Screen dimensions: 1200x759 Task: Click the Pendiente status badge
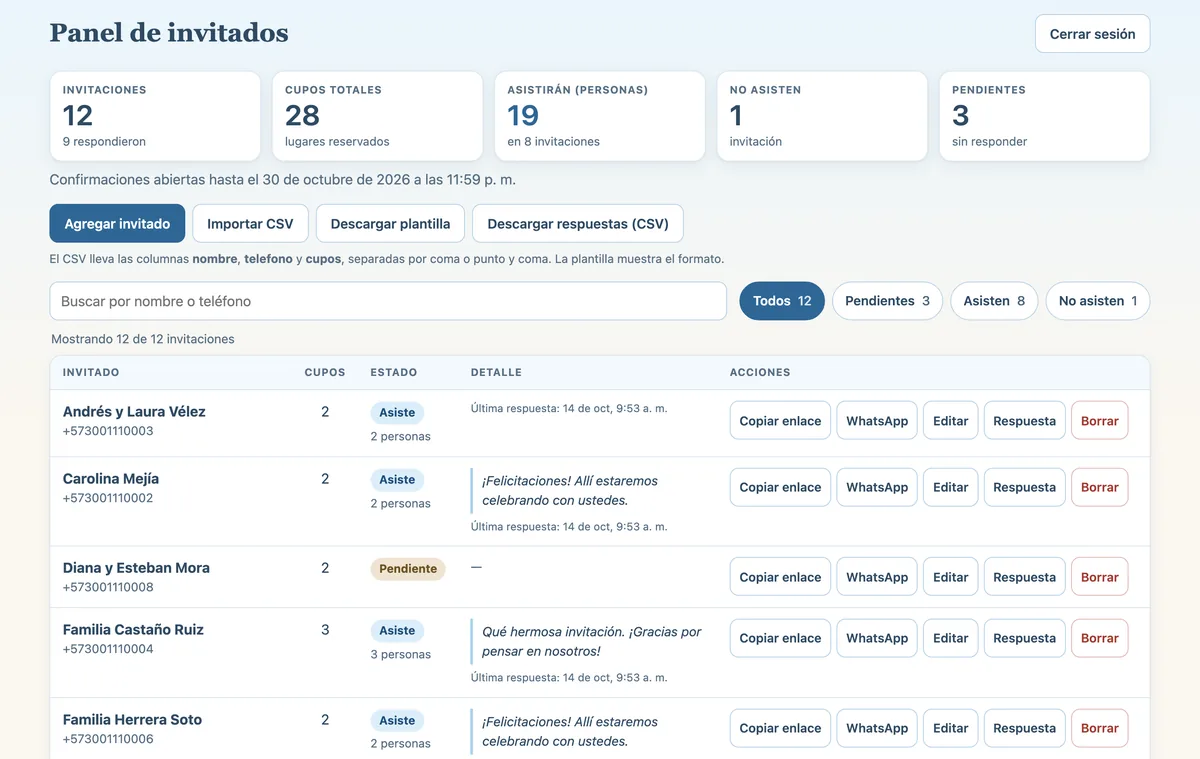(x=408, y=569)
